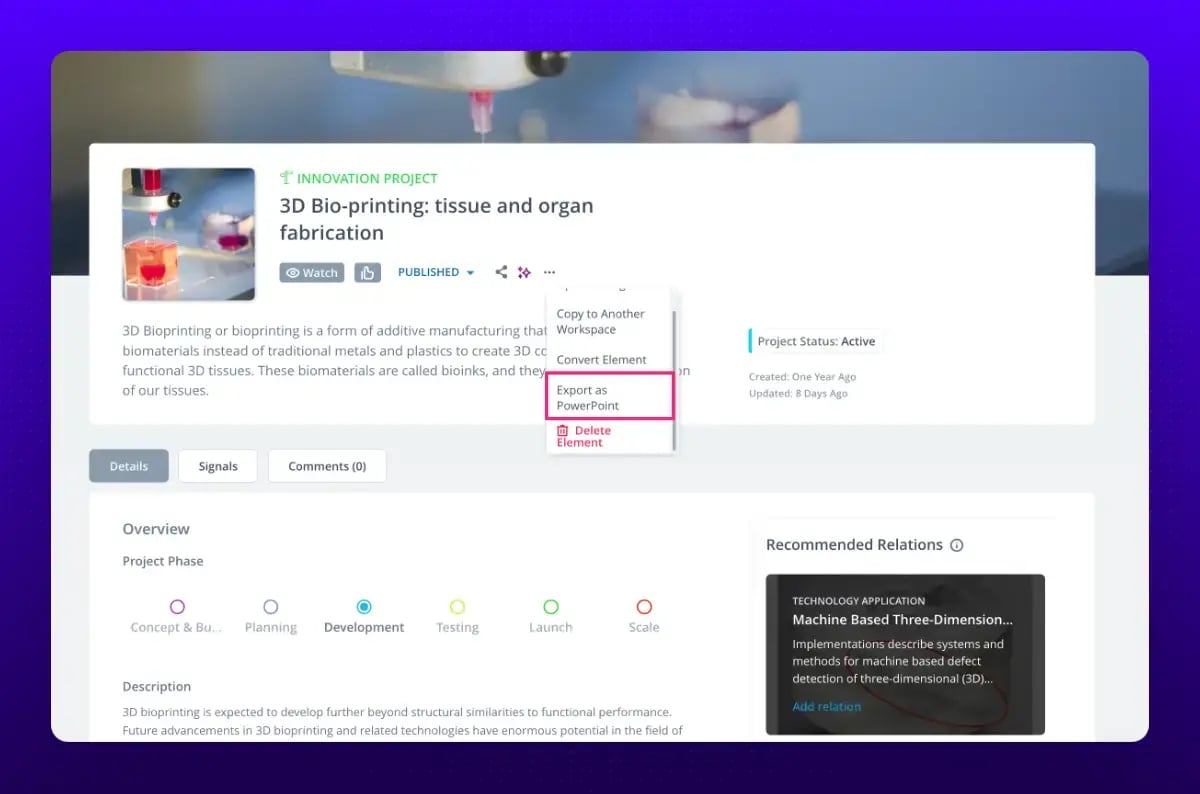Select the Testing phase radio button

tap(457, 607)
